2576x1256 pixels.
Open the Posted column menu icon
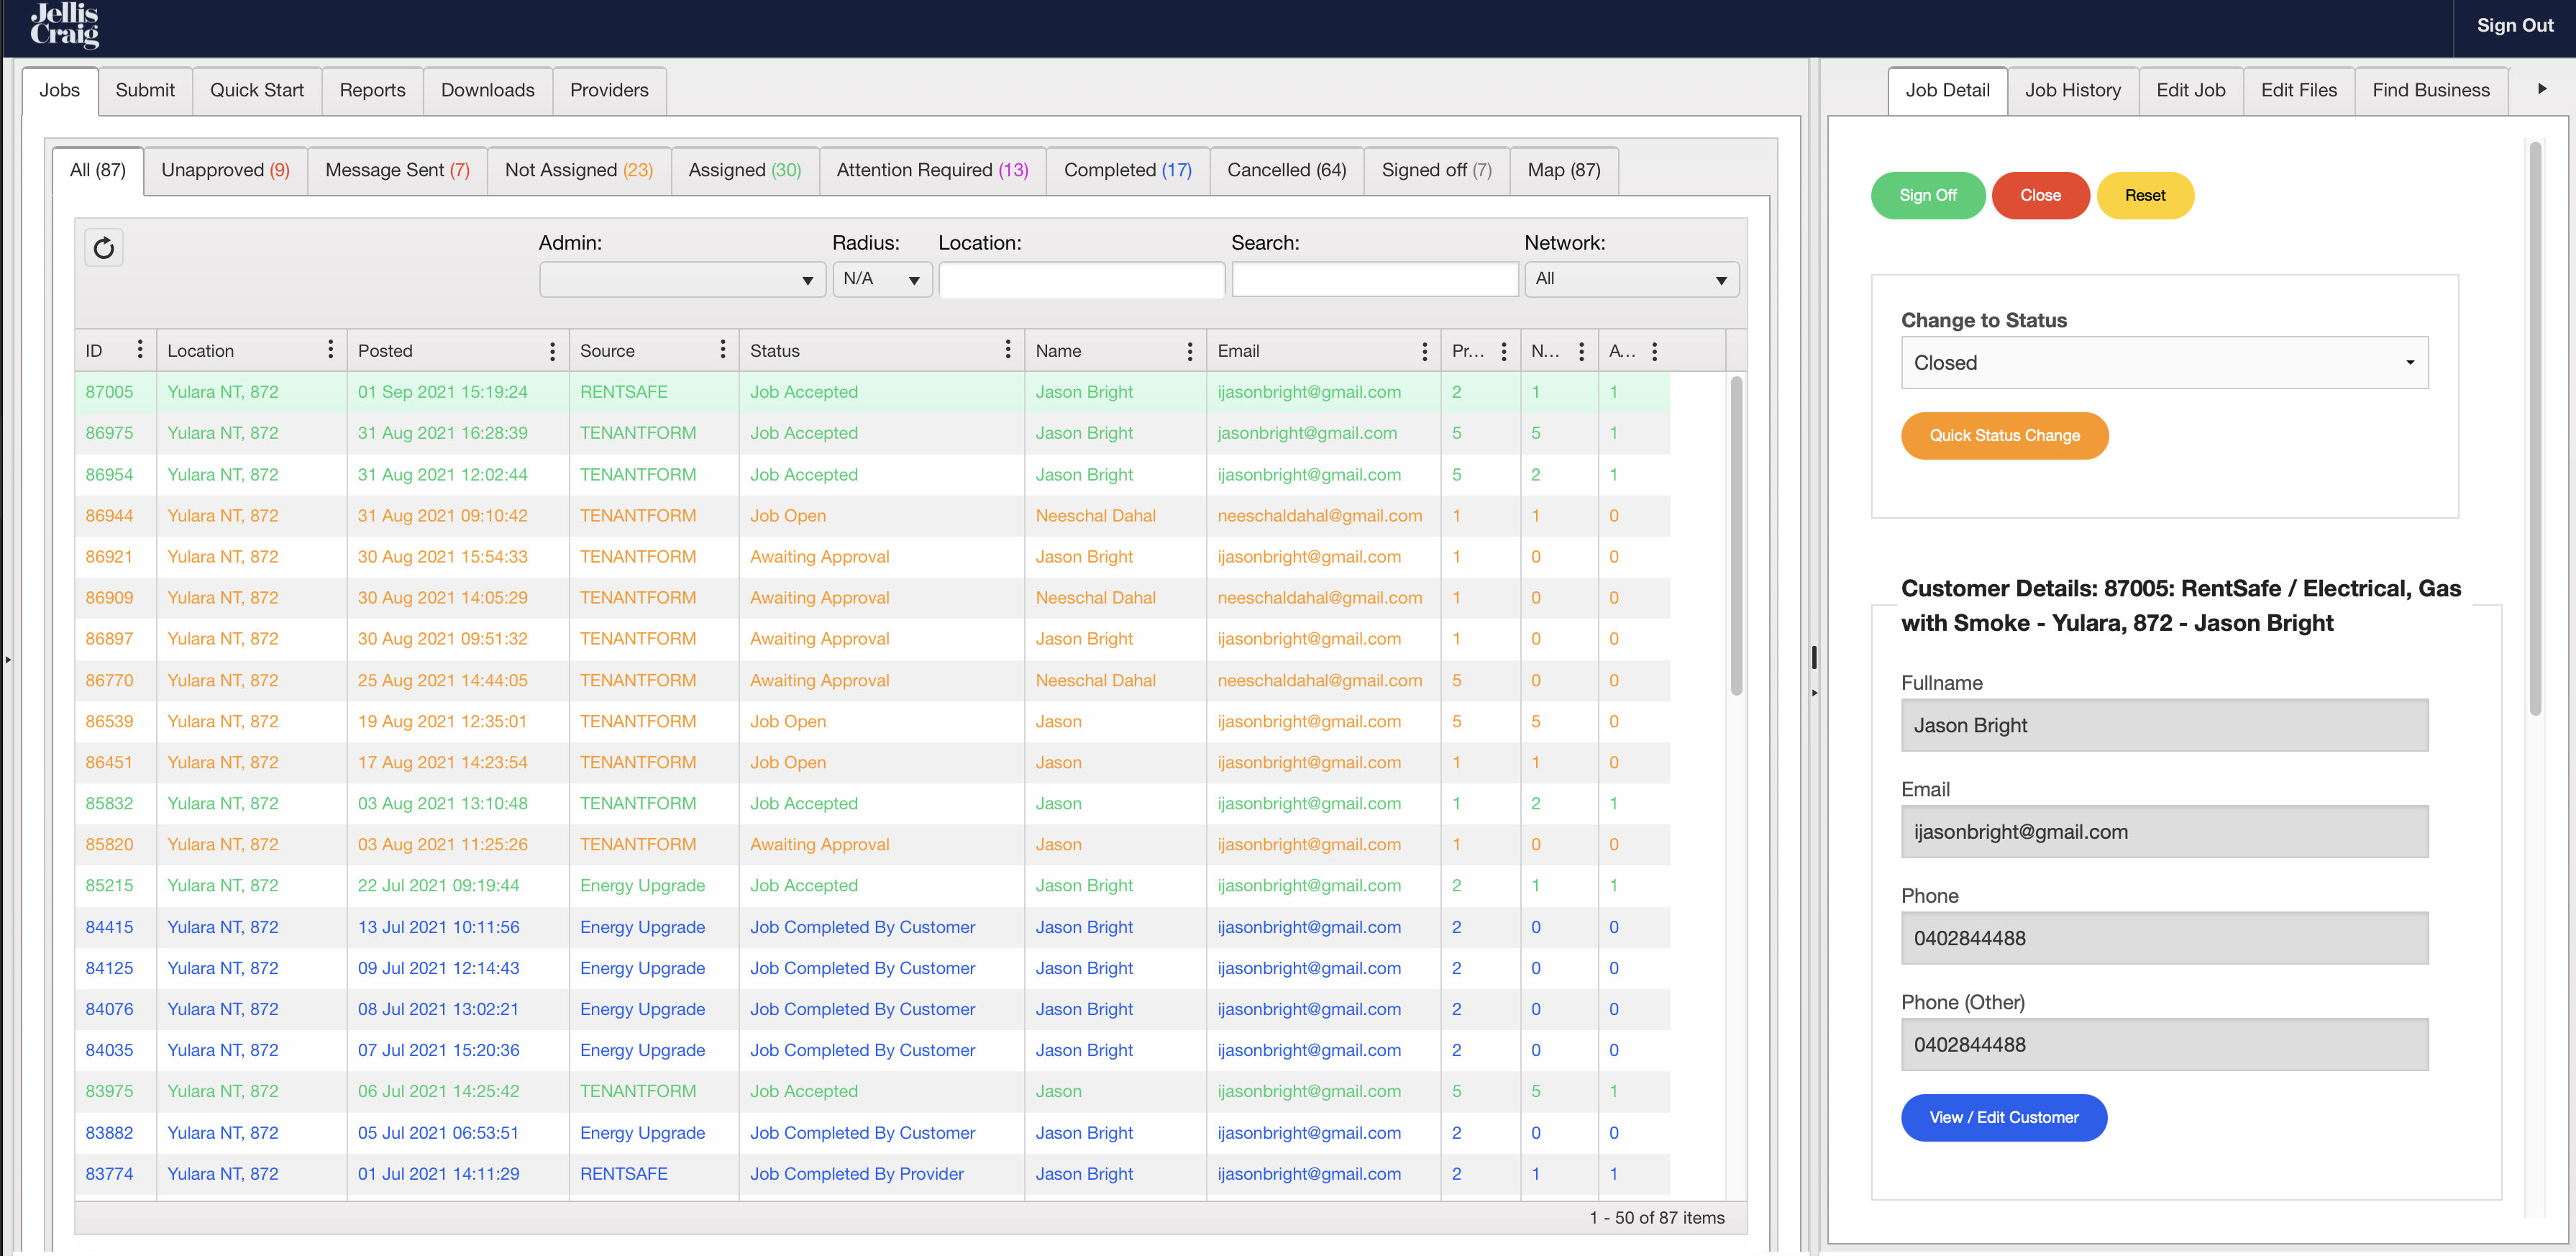point(552,351)
